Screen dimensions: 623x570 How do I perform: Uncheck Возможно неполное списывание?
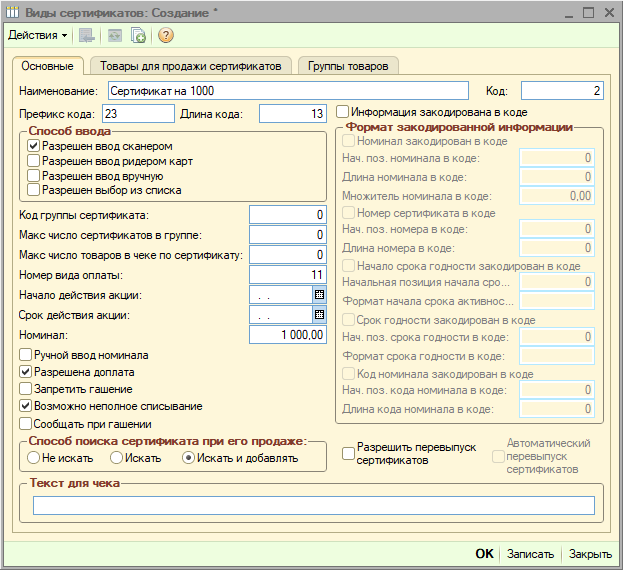25,406
